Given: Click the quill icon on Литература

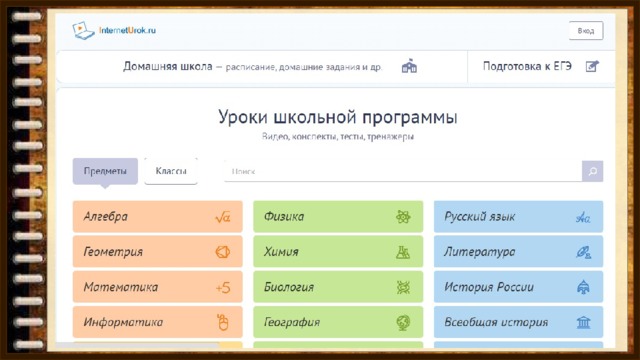Looking at the screenshot, I should (x=583, y=252).
